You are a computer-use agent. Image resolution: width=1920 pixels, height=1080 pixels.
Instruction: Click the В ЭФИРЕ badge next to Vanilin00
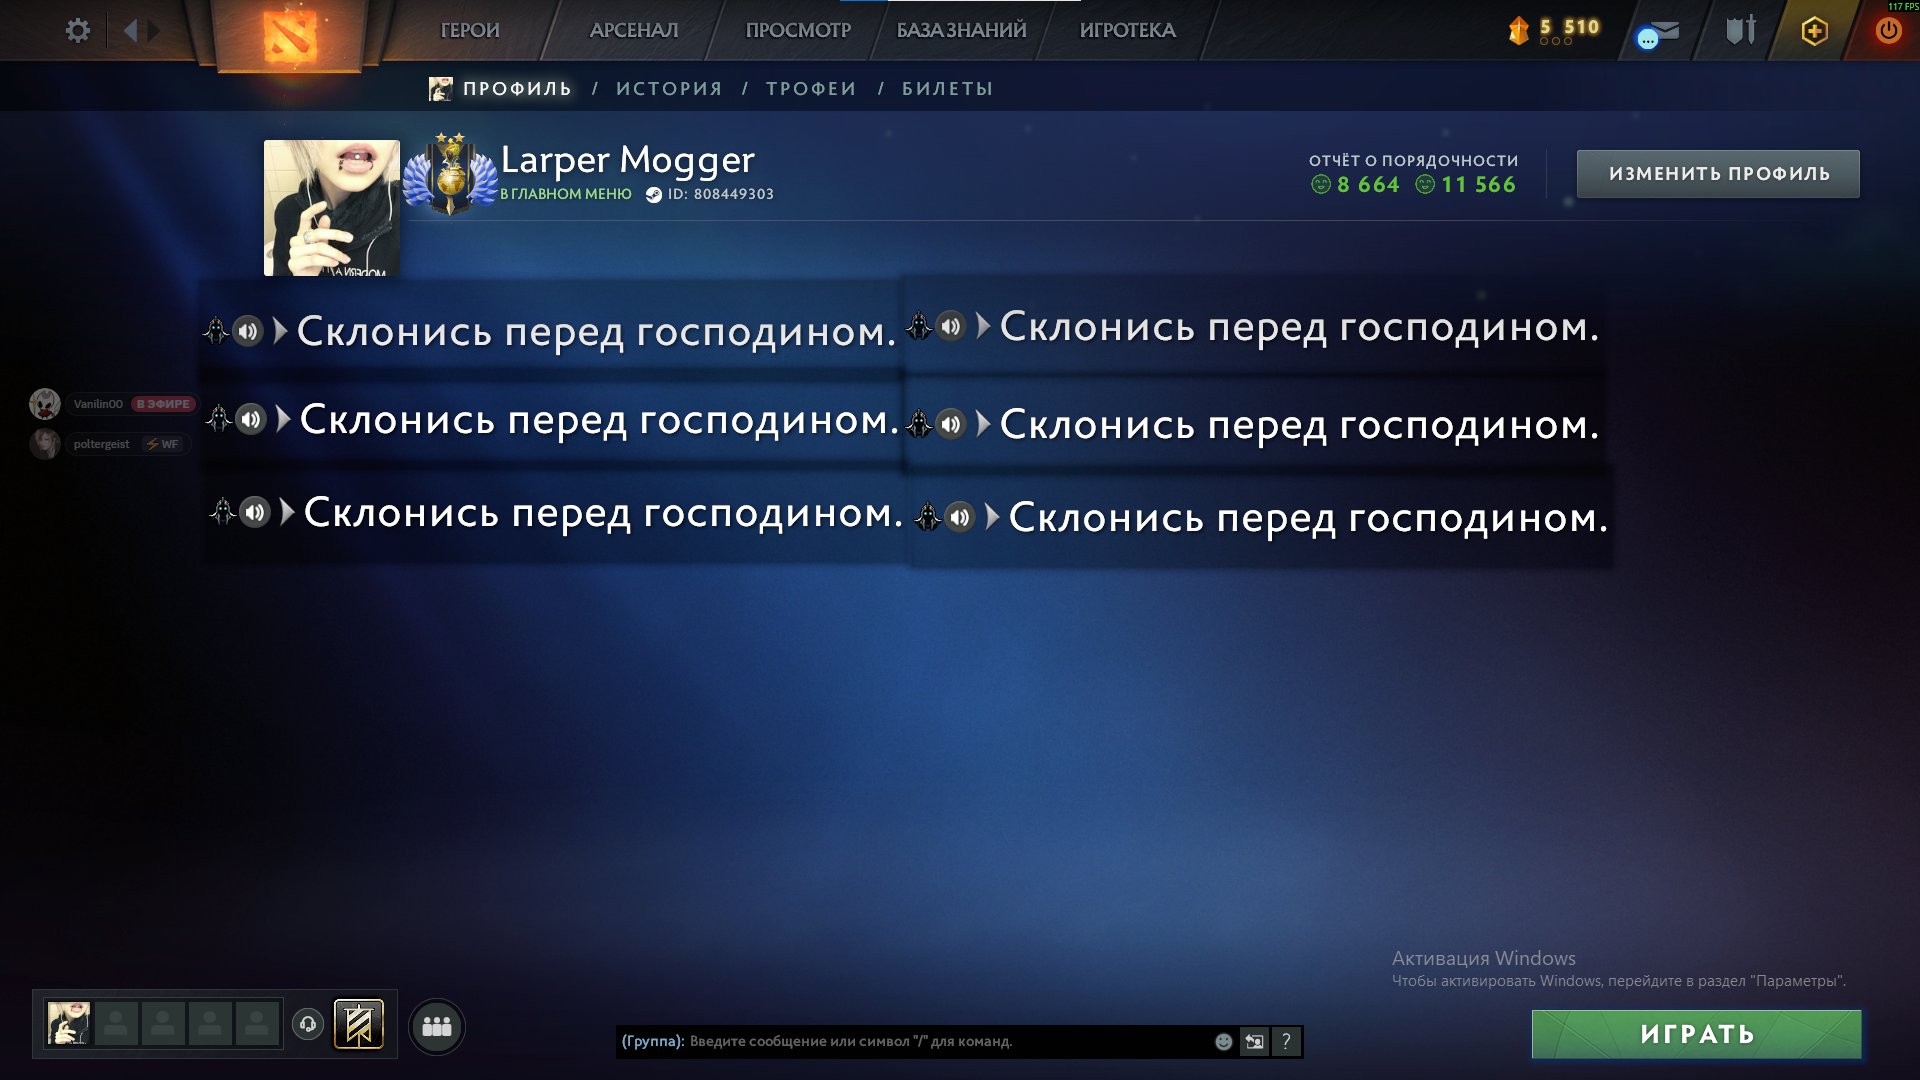tap(163, 404)
